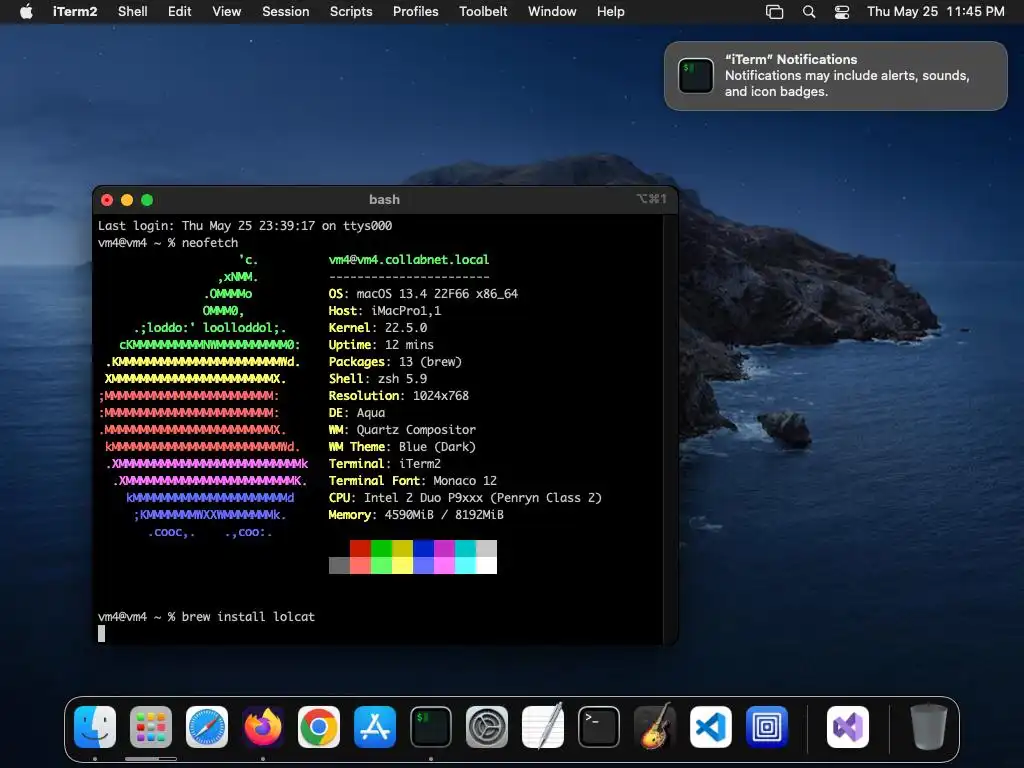This screenshot has width=1024, height=768.
Task: Open the Profiles menu
Action: [x=415, y=12]
